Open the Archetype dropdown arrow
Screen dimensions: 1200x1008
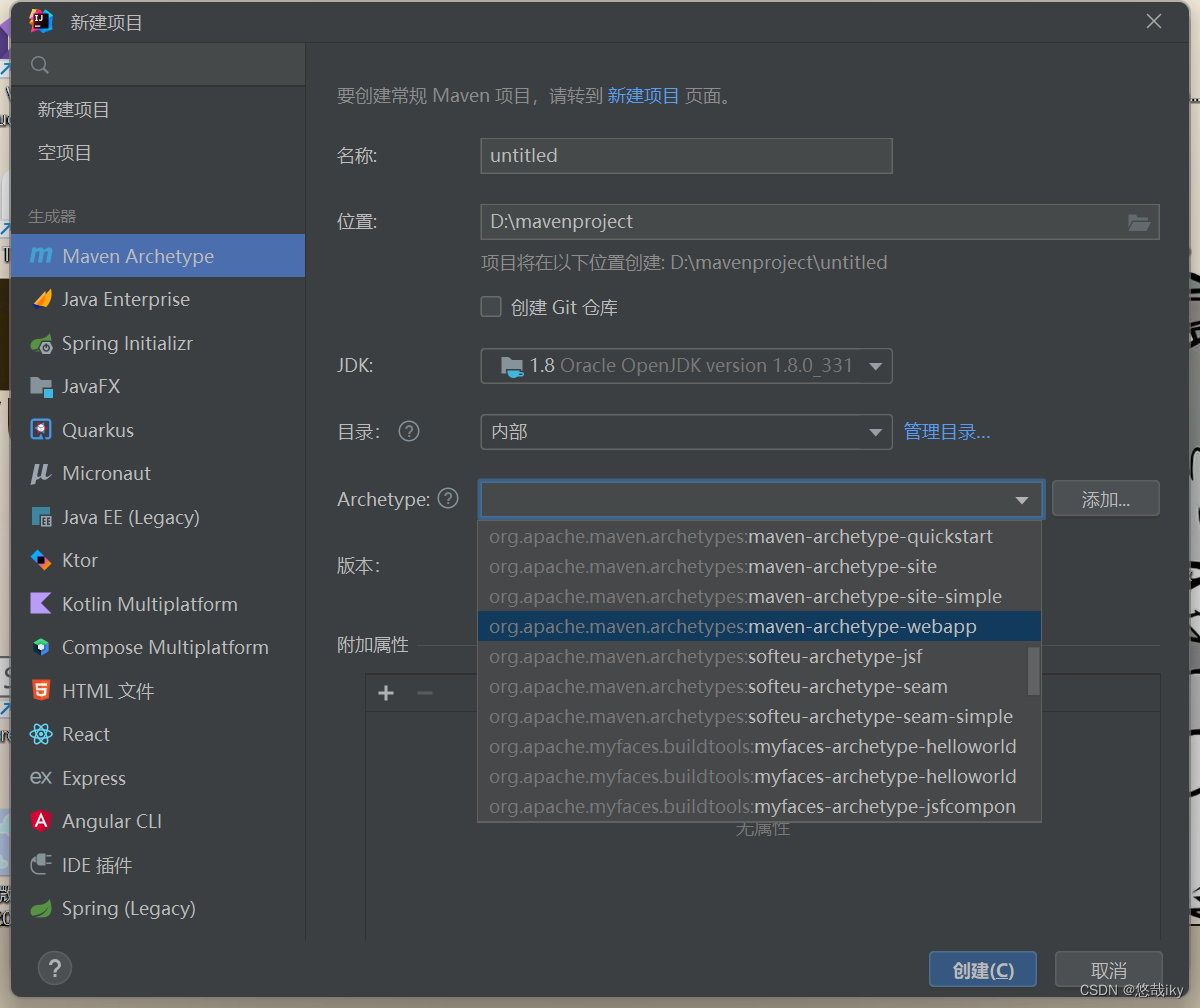click(x=1021, y=499)
